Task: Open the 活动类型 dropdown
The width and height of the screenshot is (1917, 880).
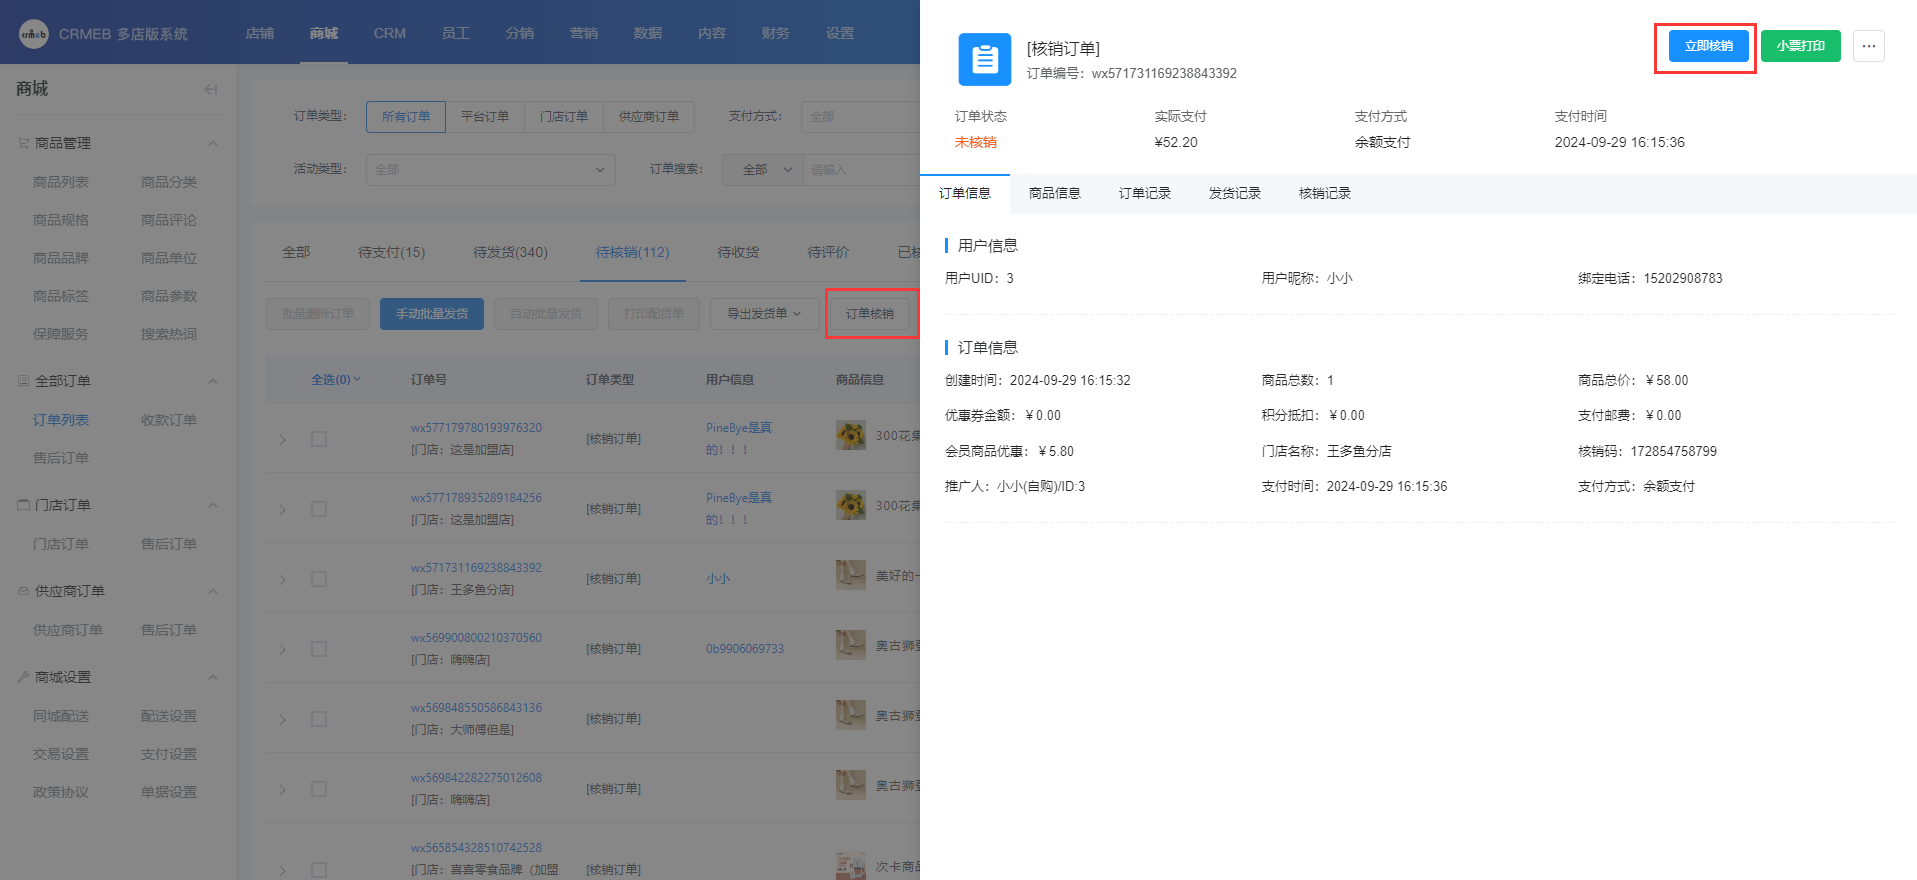Action: (x=490, y=170)
